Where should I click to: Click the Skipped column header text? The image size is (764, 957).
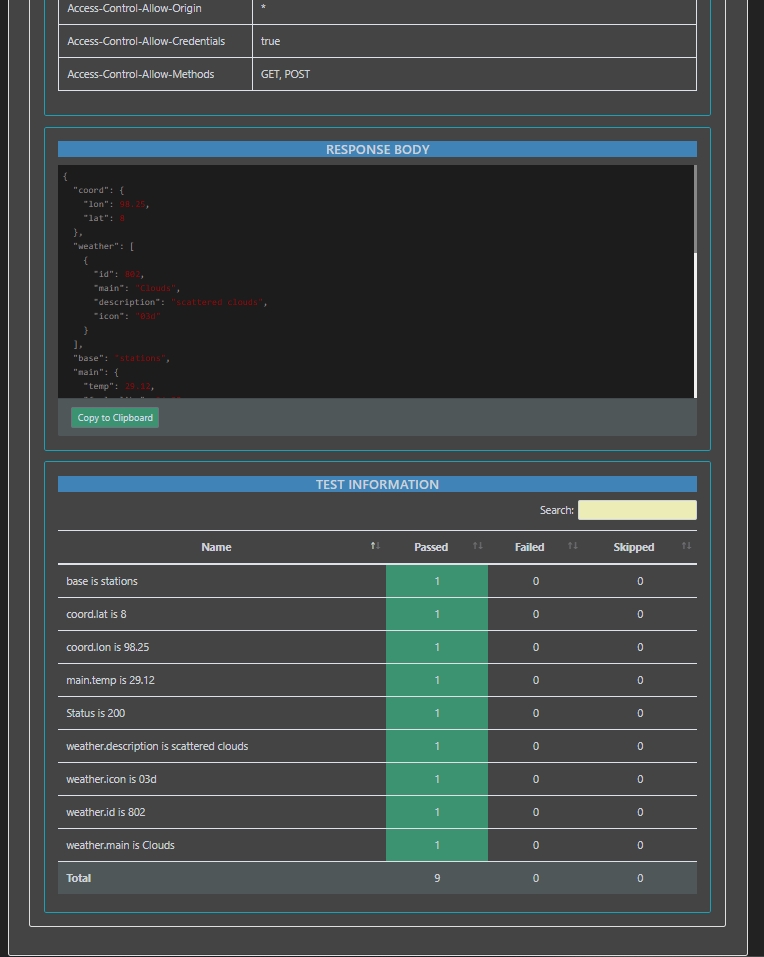(633, 547)
